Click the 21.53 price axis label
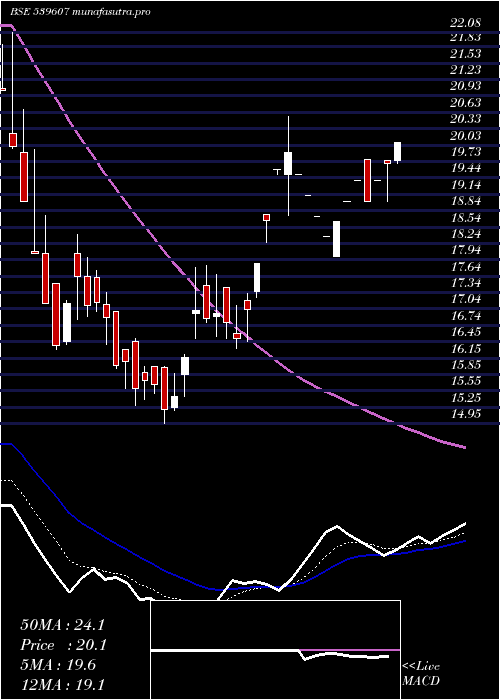This screenshot has width=500, height=700. [466, 54]
